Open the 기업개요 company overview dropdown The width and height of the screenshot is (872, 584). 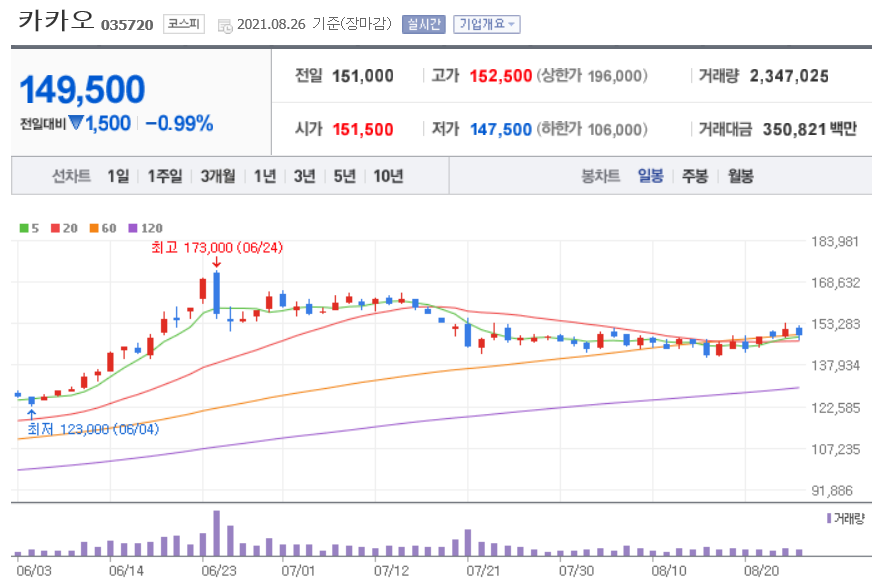click(x=487, y=24)
